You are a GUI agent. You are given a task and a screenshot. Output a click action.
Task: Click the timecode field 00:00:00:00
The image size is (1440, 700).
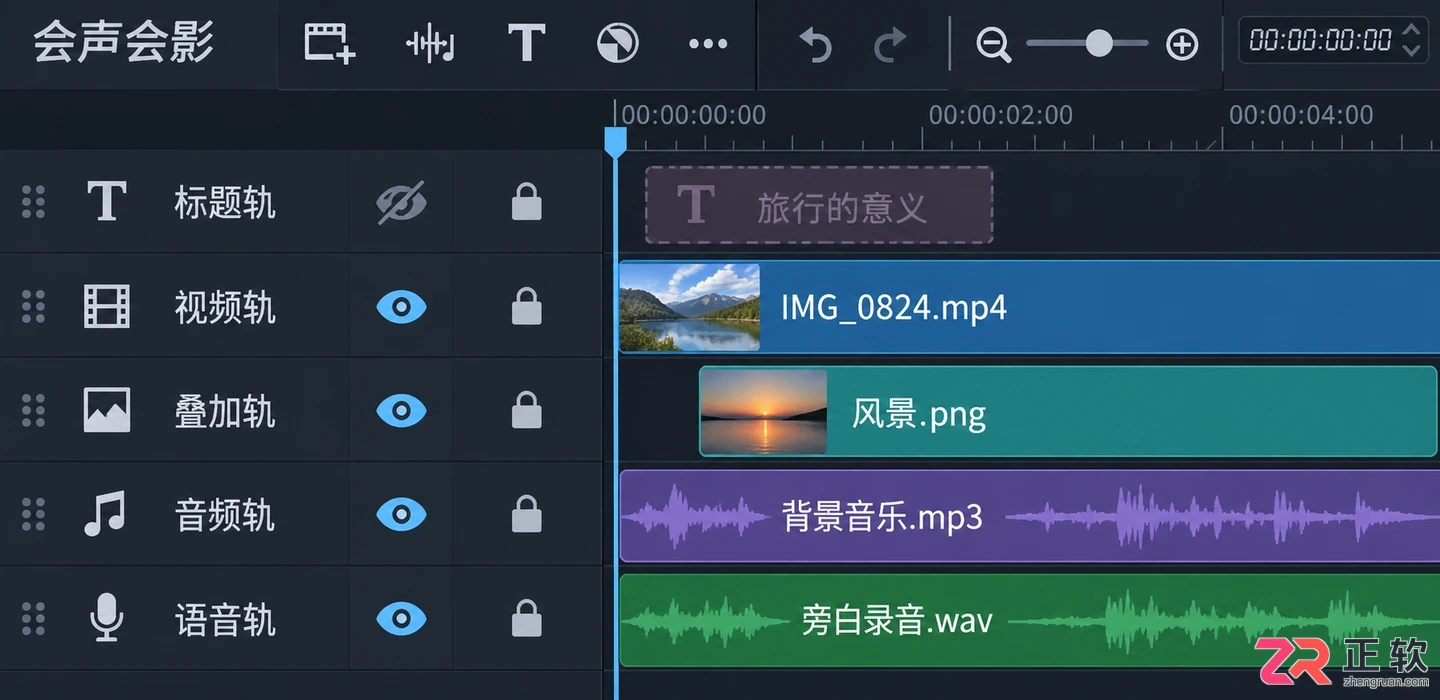click(1320, 40)
